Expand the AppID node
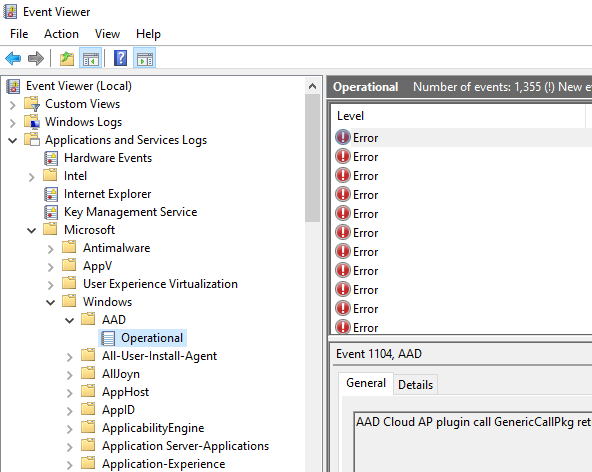Viewport: 592px width, 472px height. click(69, 411)
